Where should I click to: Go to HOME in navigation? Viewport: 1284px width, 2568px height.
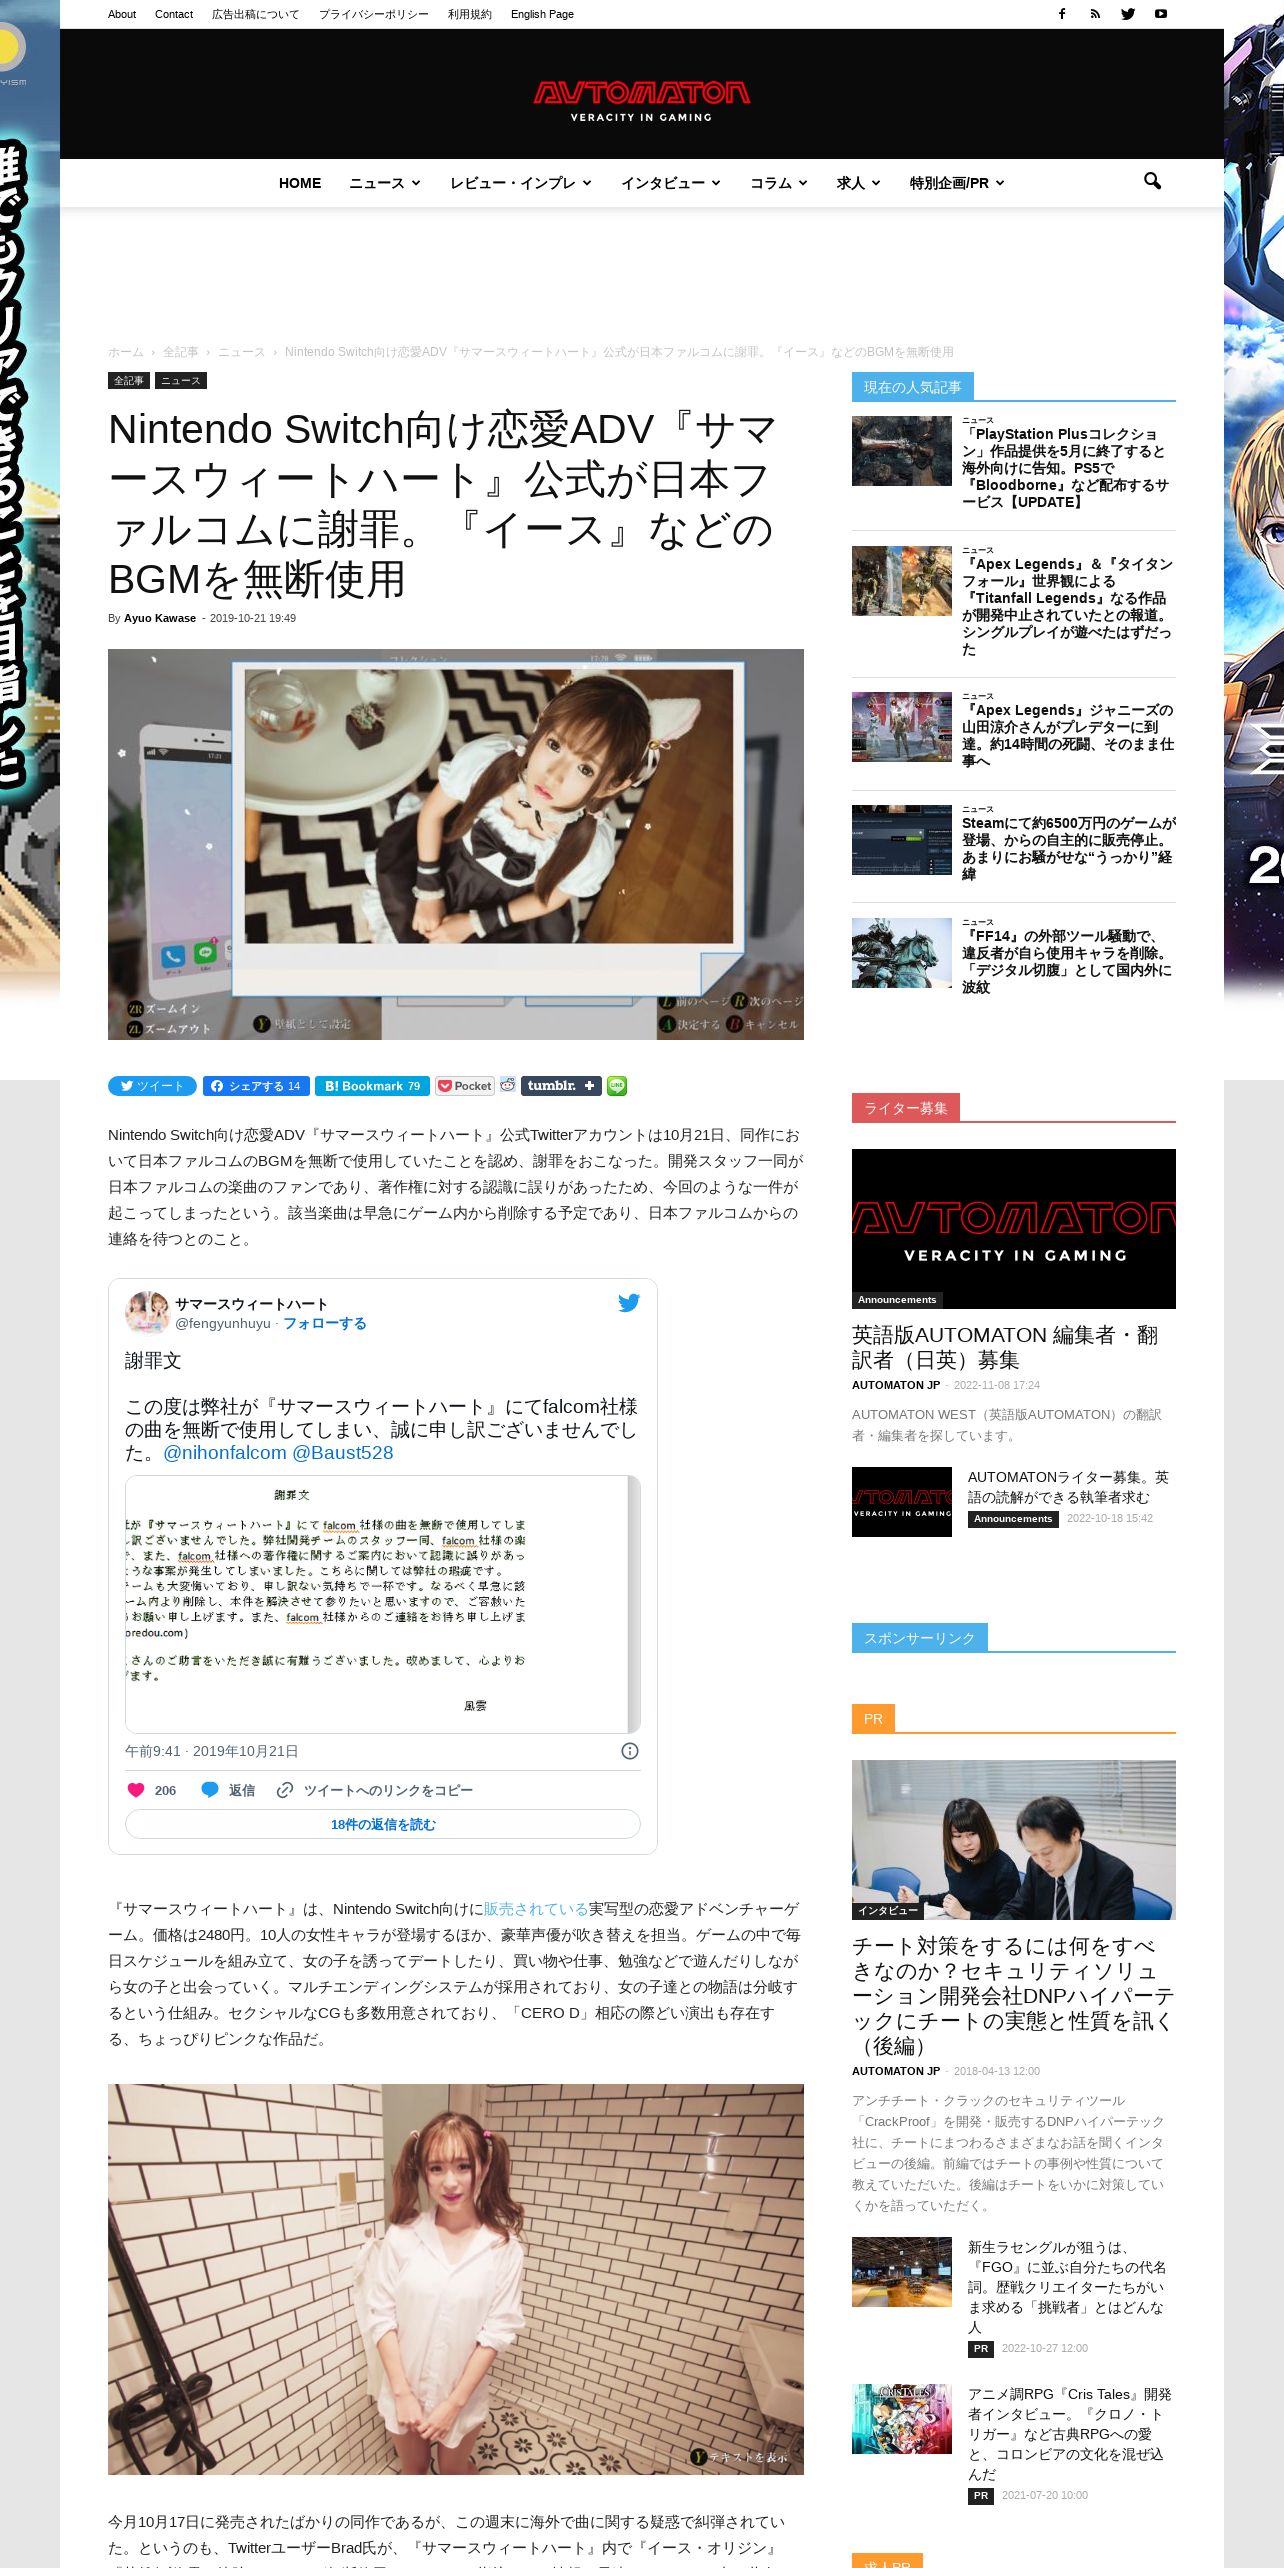[x=300, y=183]
